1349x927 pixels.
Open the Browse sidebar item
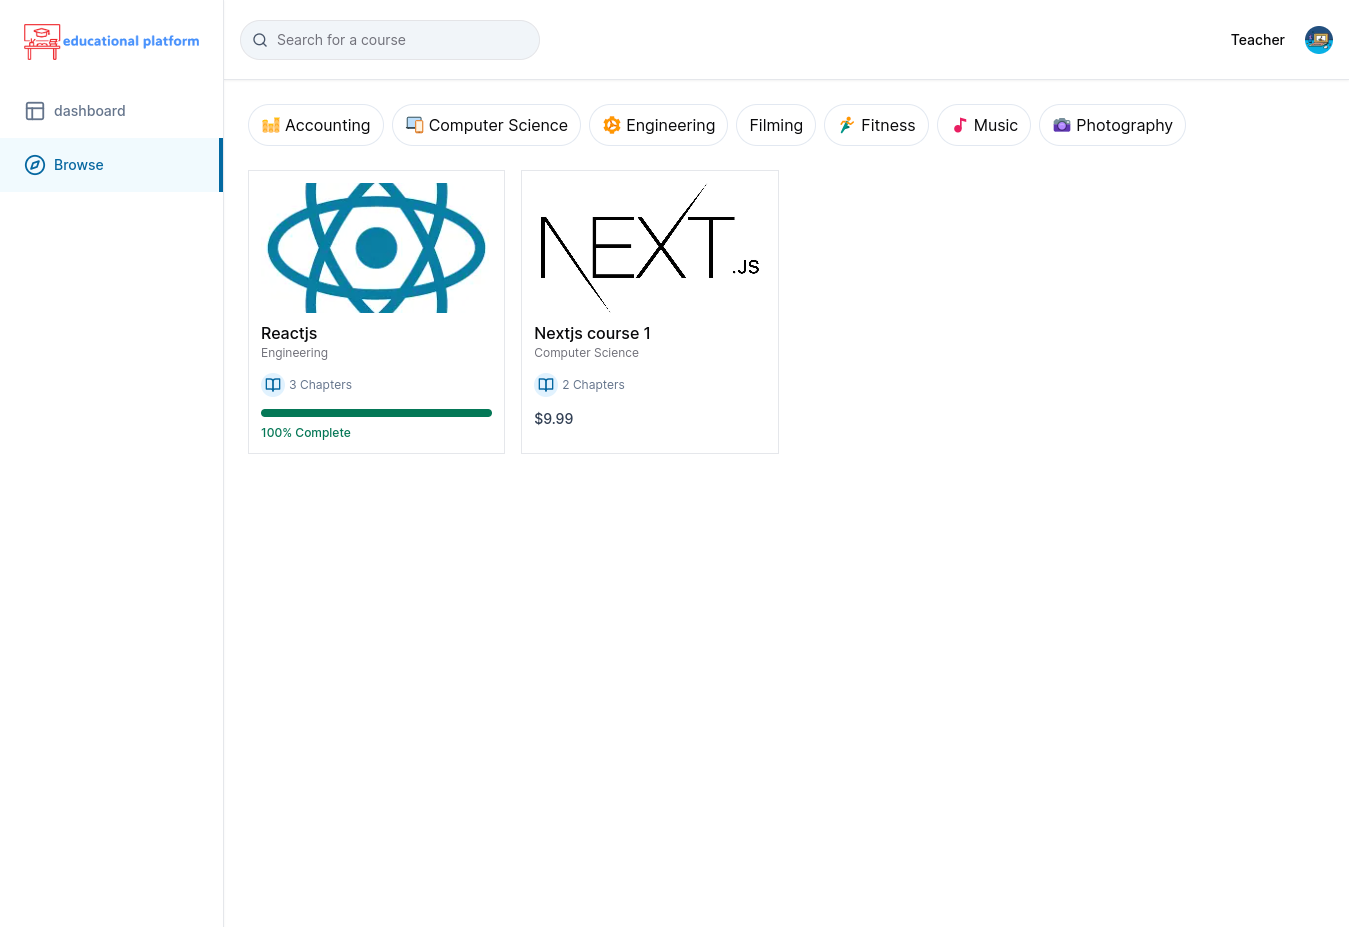[x=79, y=165]
